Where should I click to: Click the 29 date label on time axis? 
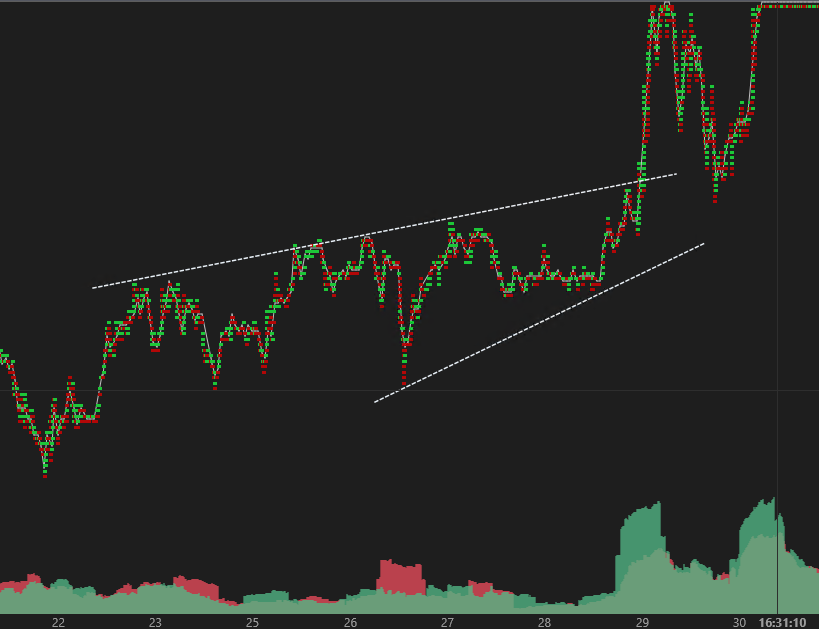click(642, 623)
